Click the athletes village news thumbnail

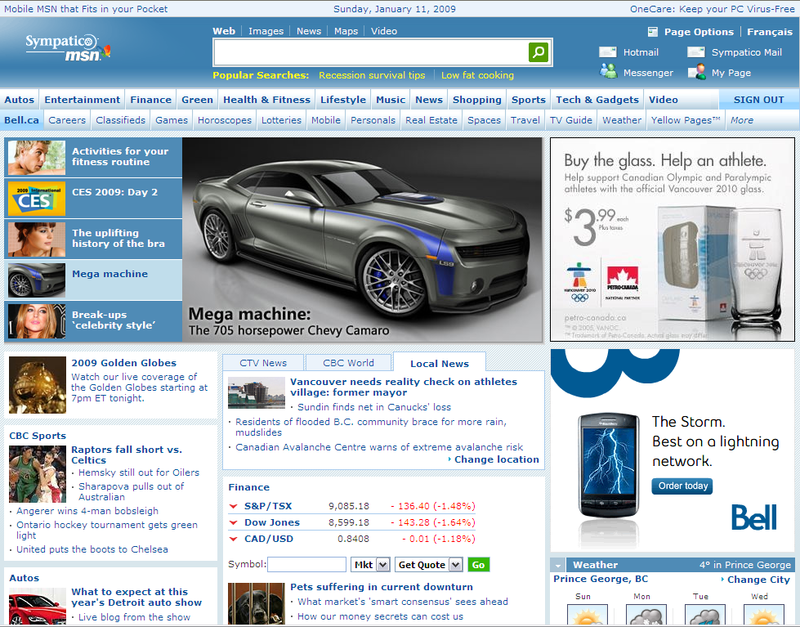tap(256, 393)
